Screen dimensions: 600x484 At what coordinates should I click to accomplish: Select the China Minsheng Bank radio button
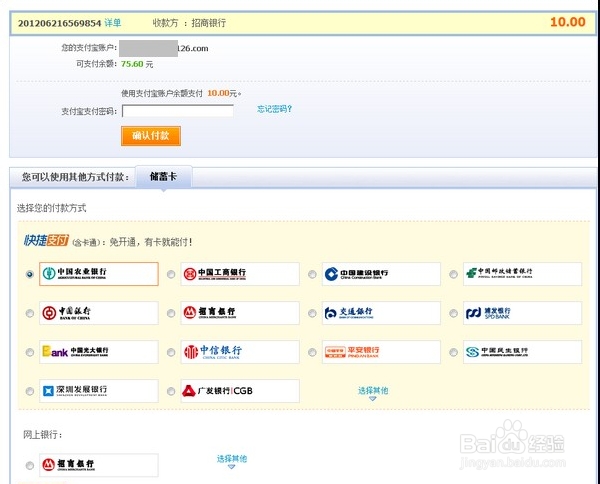[x=453, y=352]
